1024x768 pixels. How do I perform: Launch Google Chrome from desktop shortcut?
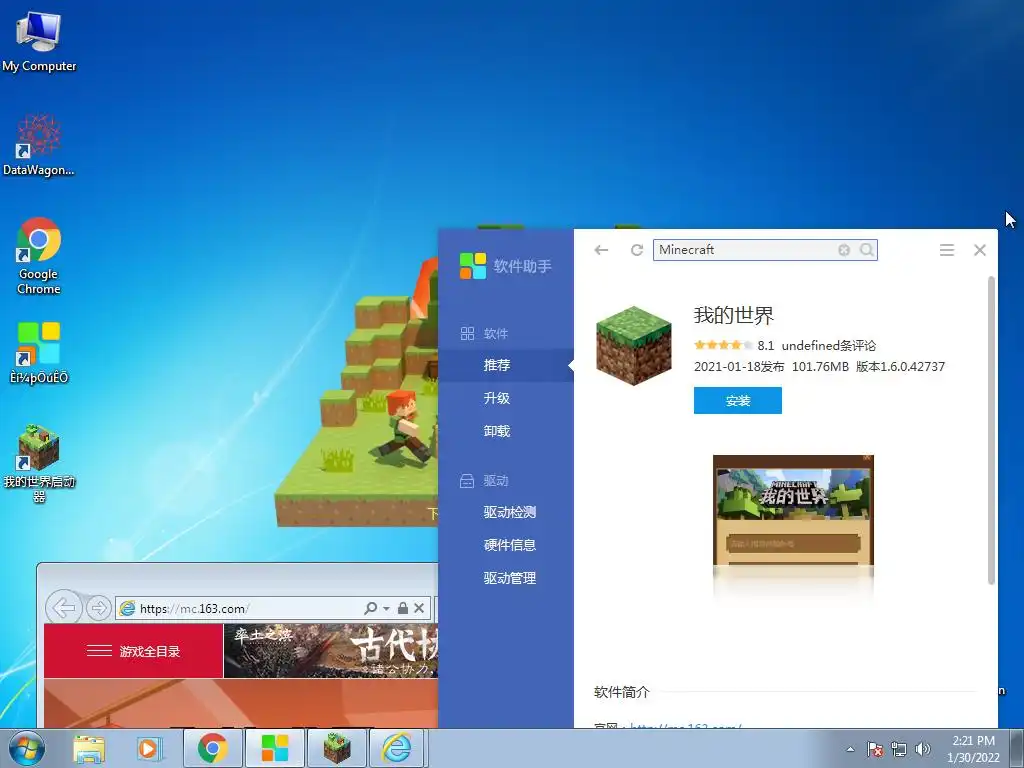[39, 256]
